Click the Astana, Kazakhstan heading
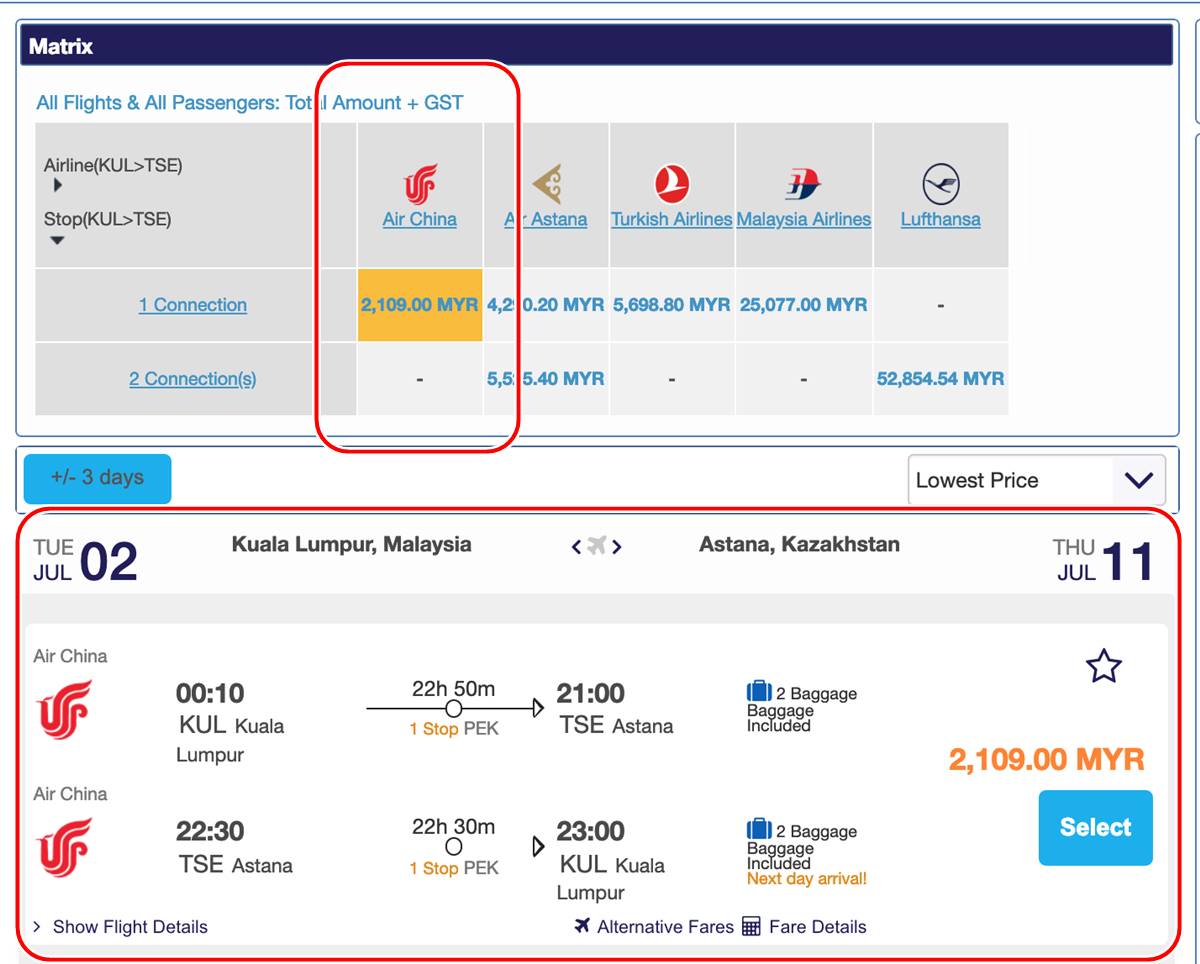Viewport: 1200px width, 964px height. pyautogui.click(x=799, y=545)
